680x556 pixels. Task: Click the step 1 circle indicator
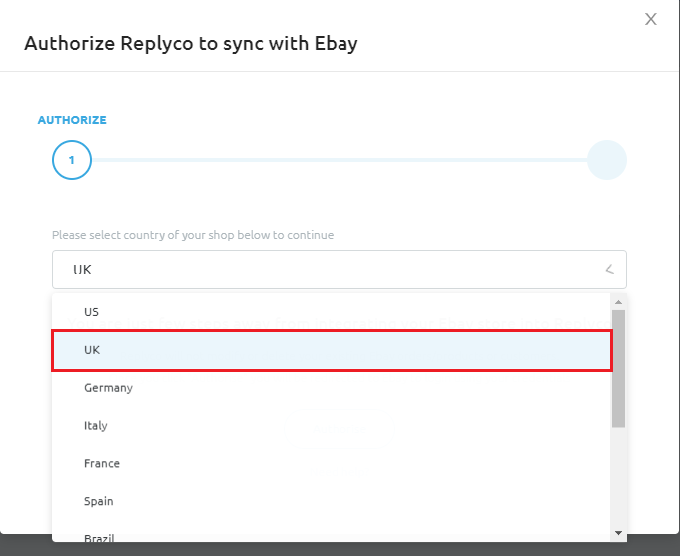pyautogui.click(x=71, y=160)
